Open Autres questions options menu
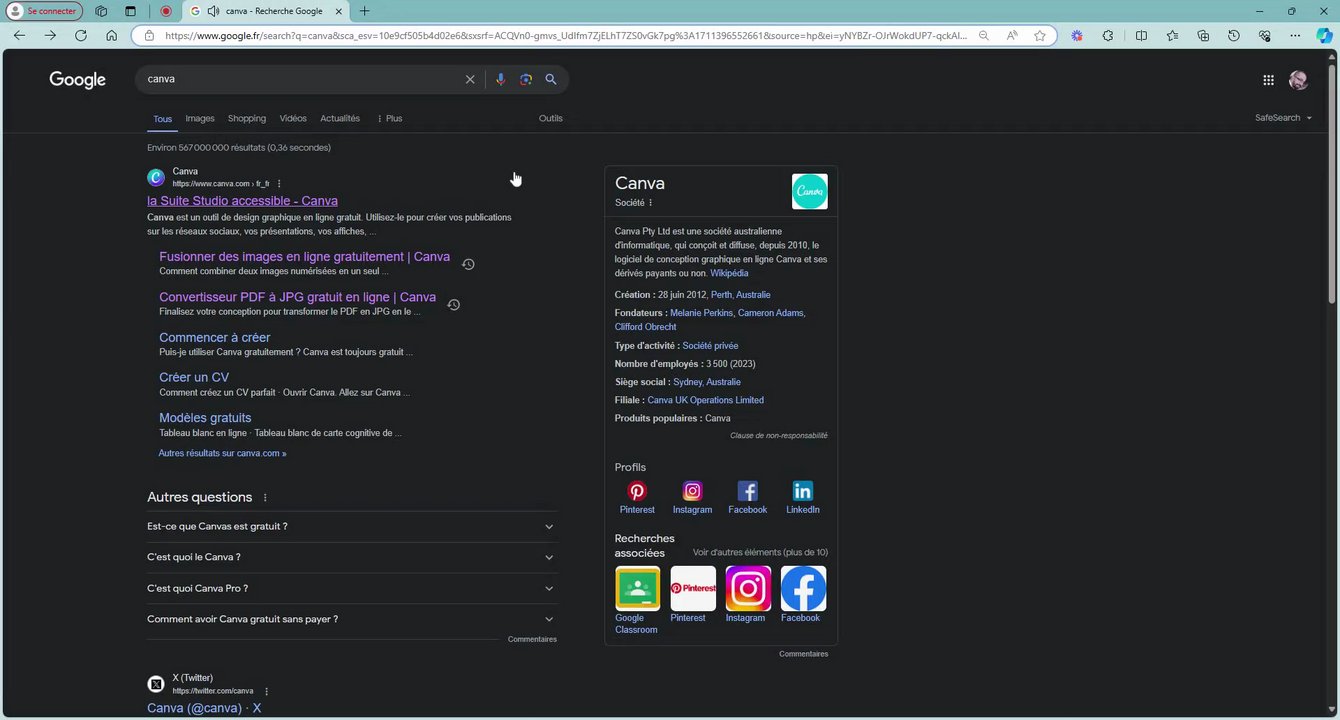The width and height of the screenshot is (1340, 720). point(265,498)
